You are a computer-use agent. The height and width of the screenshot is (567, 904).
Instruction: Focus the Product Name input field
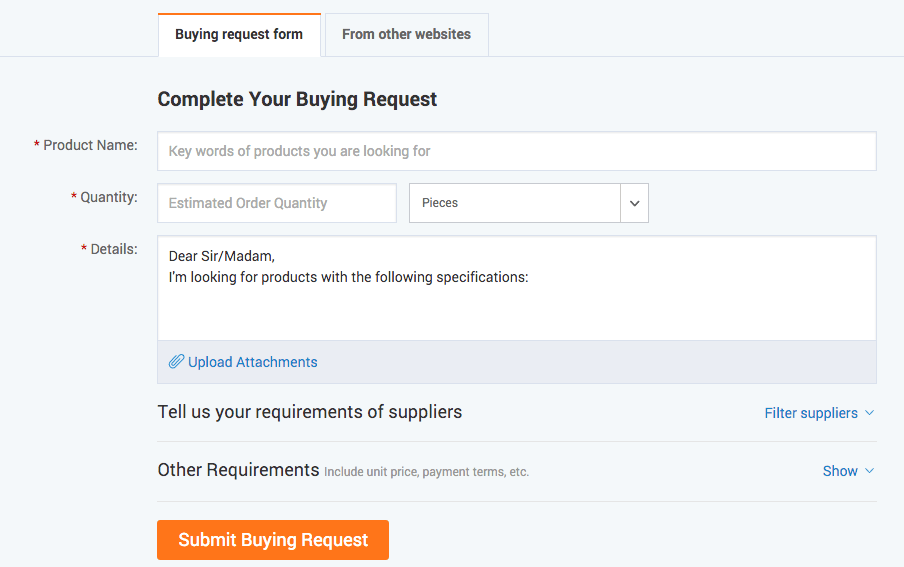[x=517, y=151]
